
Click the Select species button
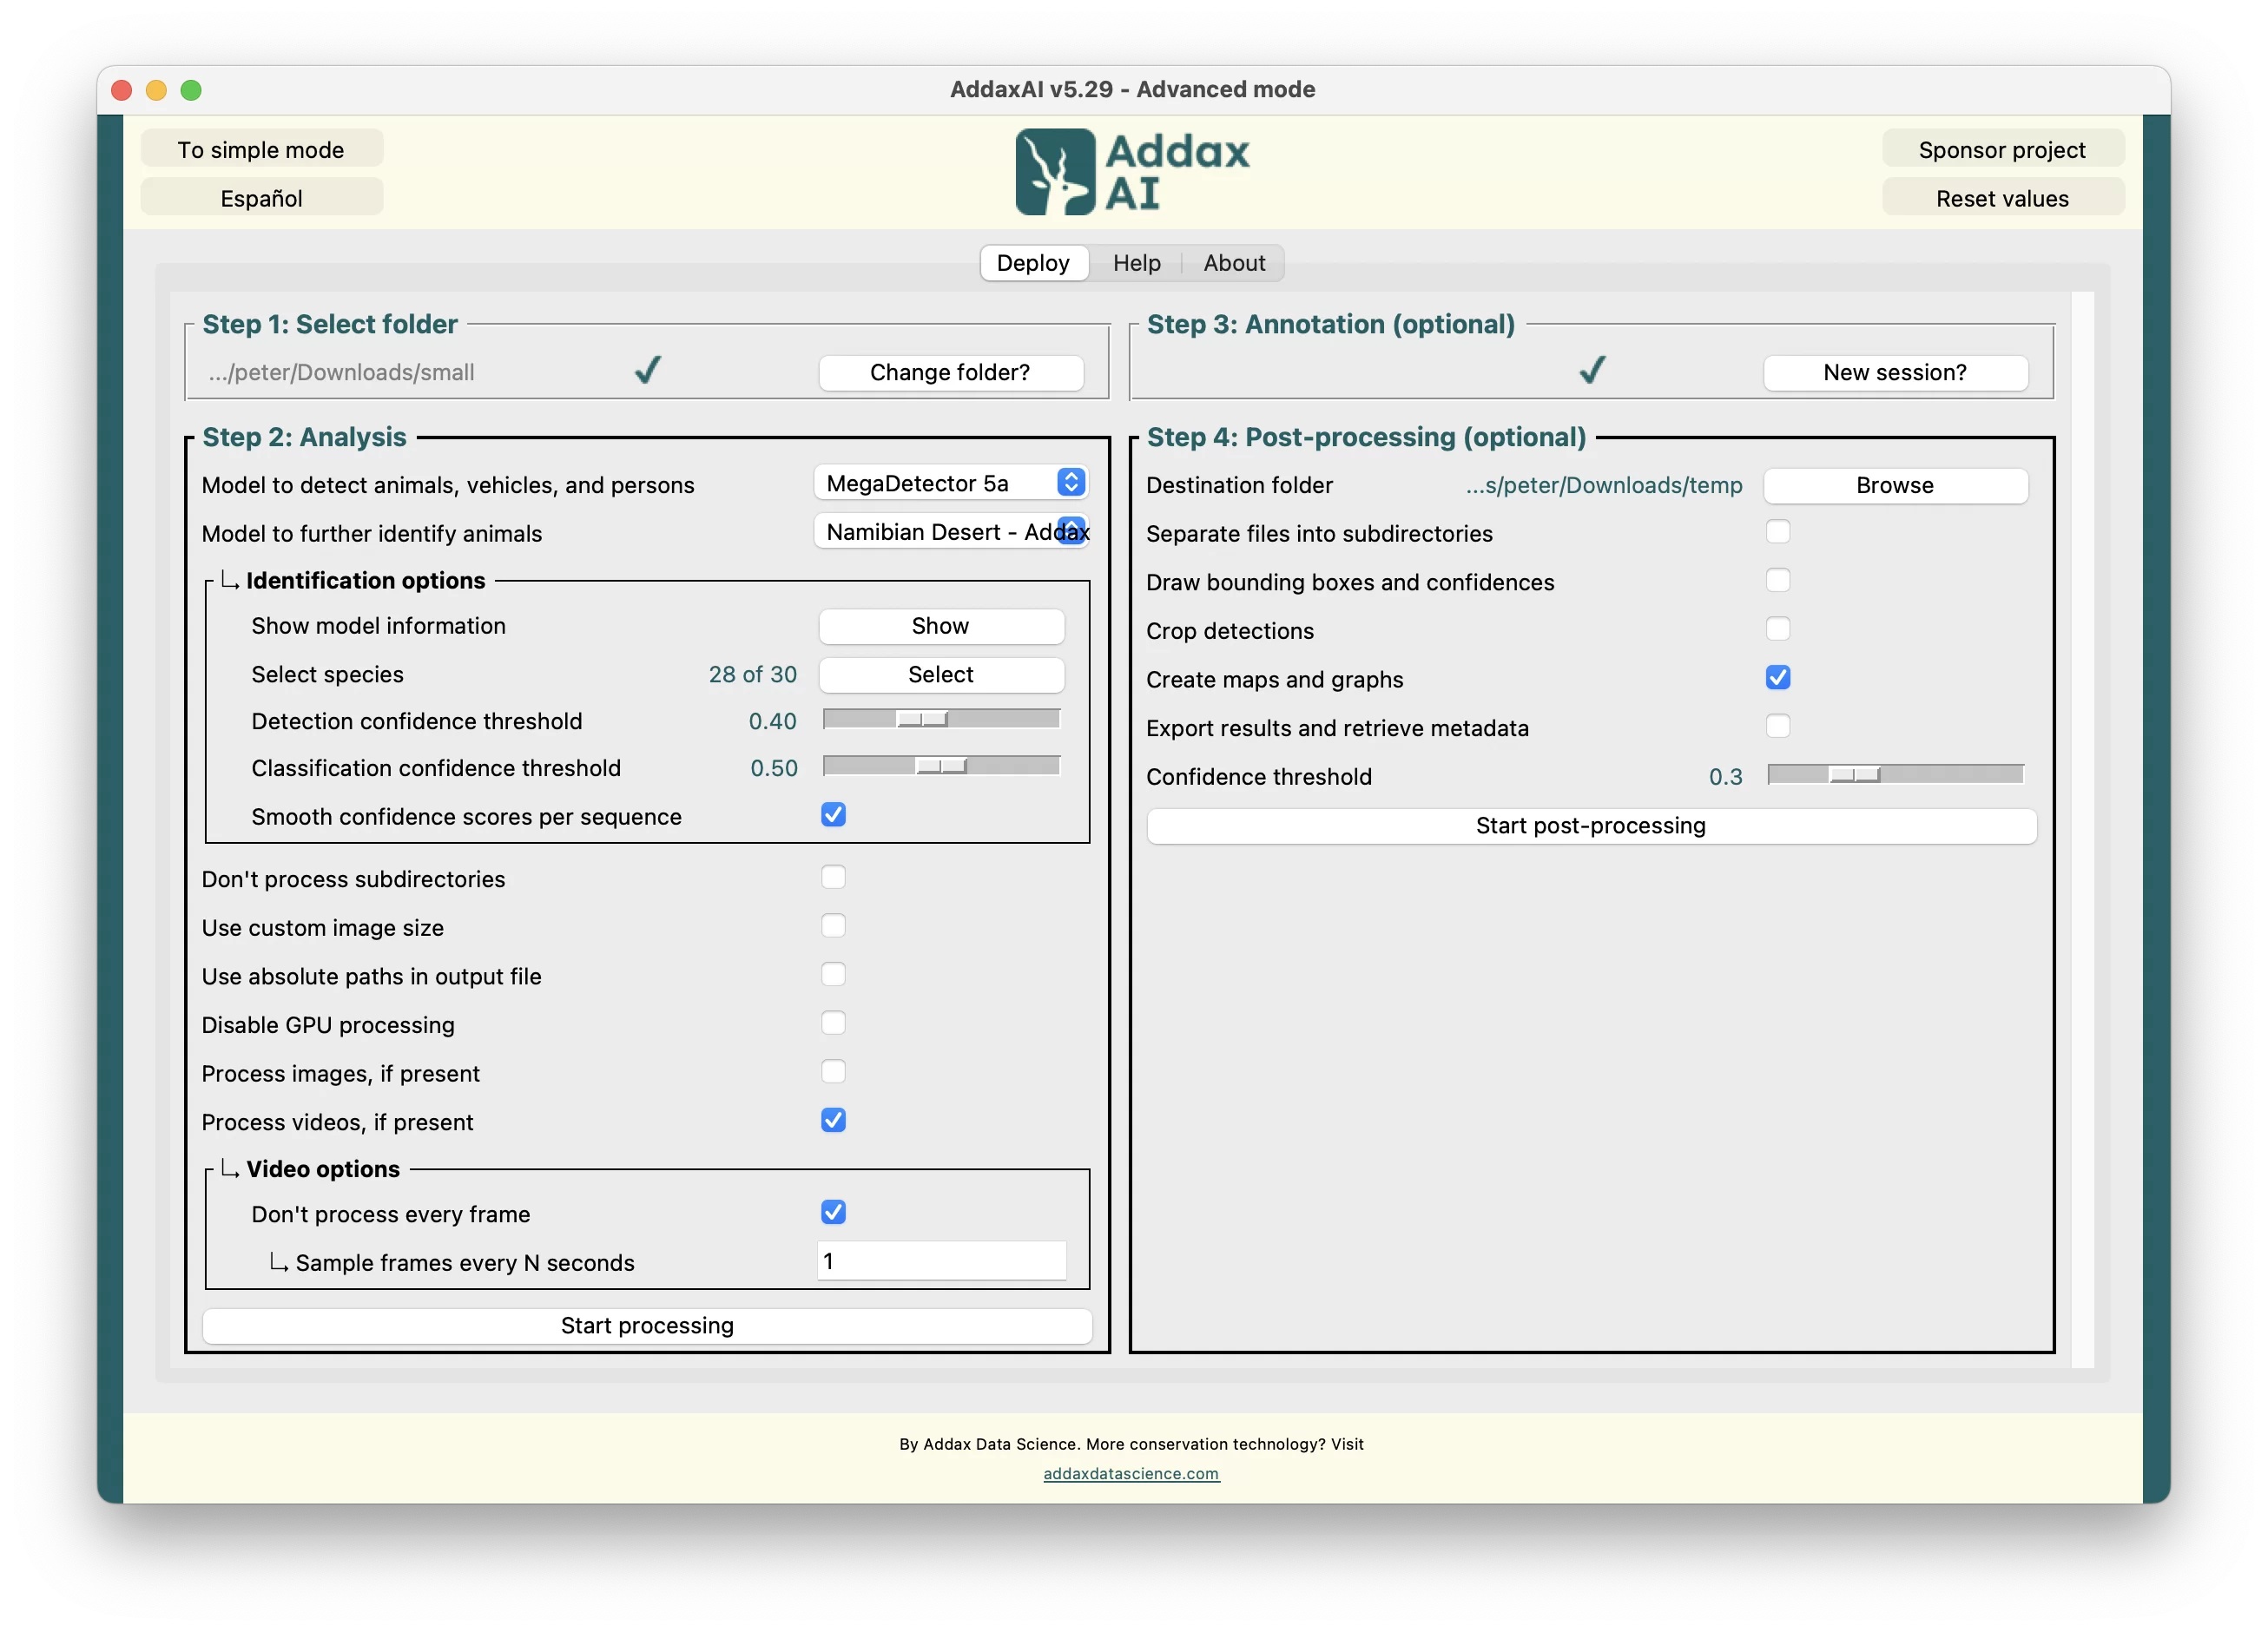[940, 674]
